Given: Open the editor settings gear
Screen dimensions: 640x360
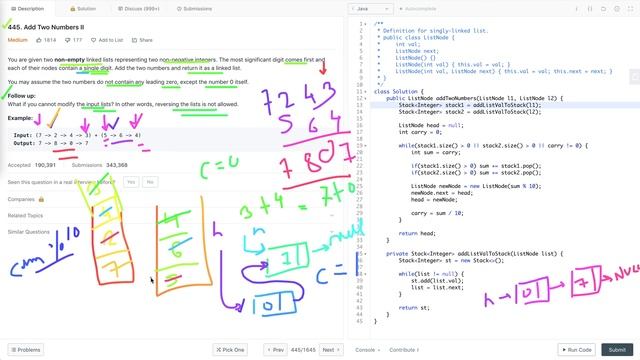Looking at the screenshot, I should pos(617,9).
